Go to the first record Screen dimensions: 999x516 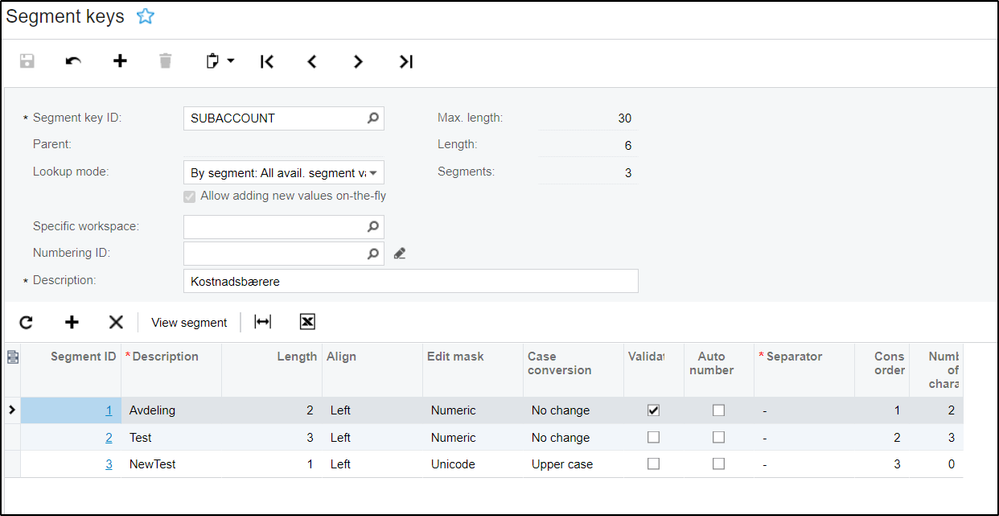coord(266,62)
